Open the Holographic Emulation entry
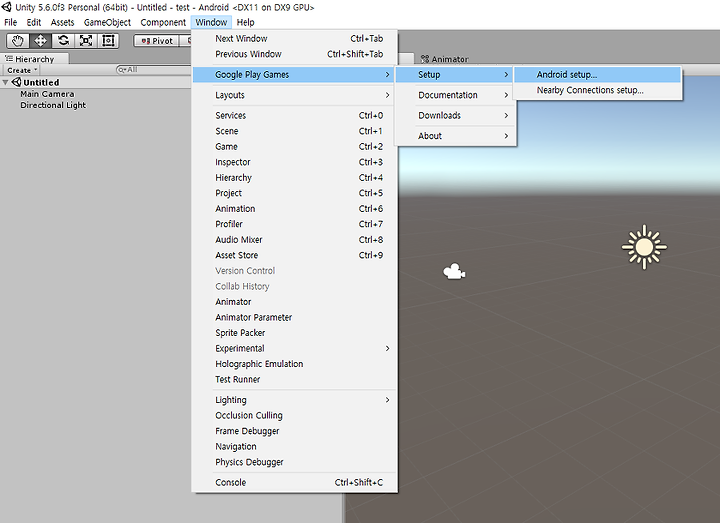This screenshot has height=523, width=720. [x=294, y=364]
